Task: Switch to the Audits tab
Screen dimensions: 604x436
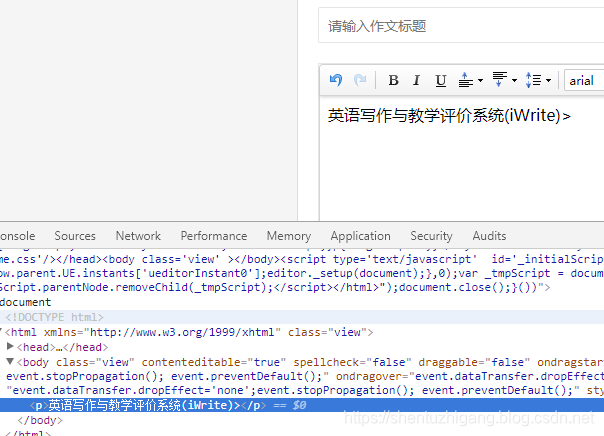Action: [x=489, y=236]
